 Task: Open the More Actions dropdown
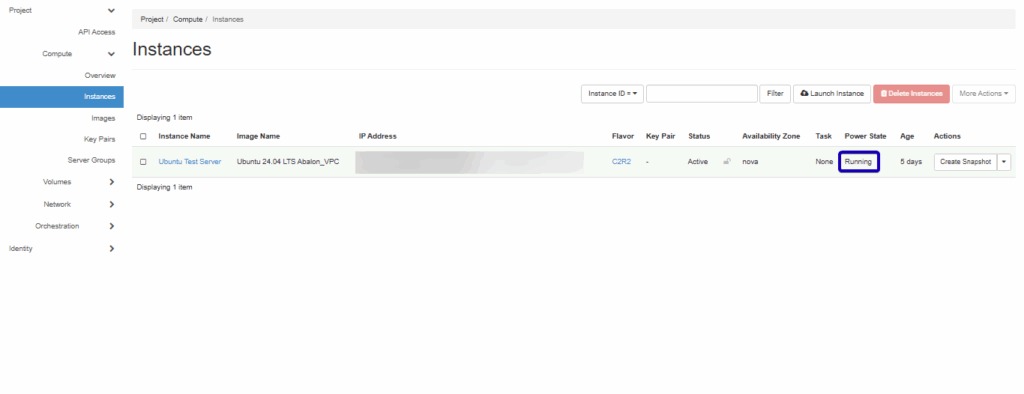click(984, 93)
